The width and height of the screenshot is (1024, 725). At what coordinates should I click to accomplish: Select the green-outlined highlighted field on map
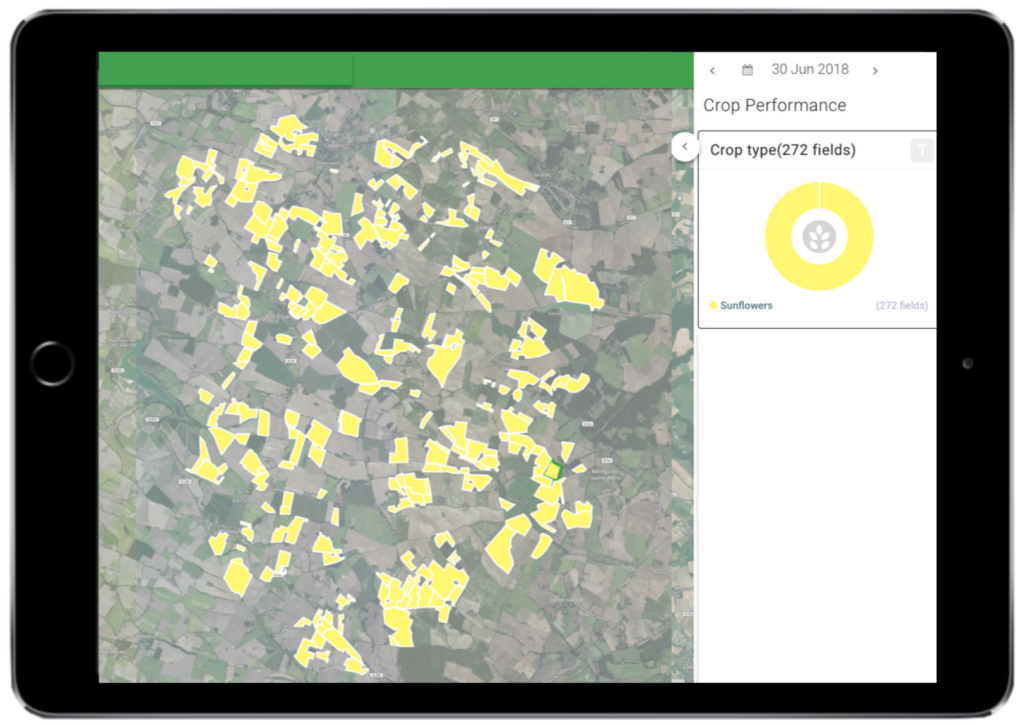tap(553, 470)
